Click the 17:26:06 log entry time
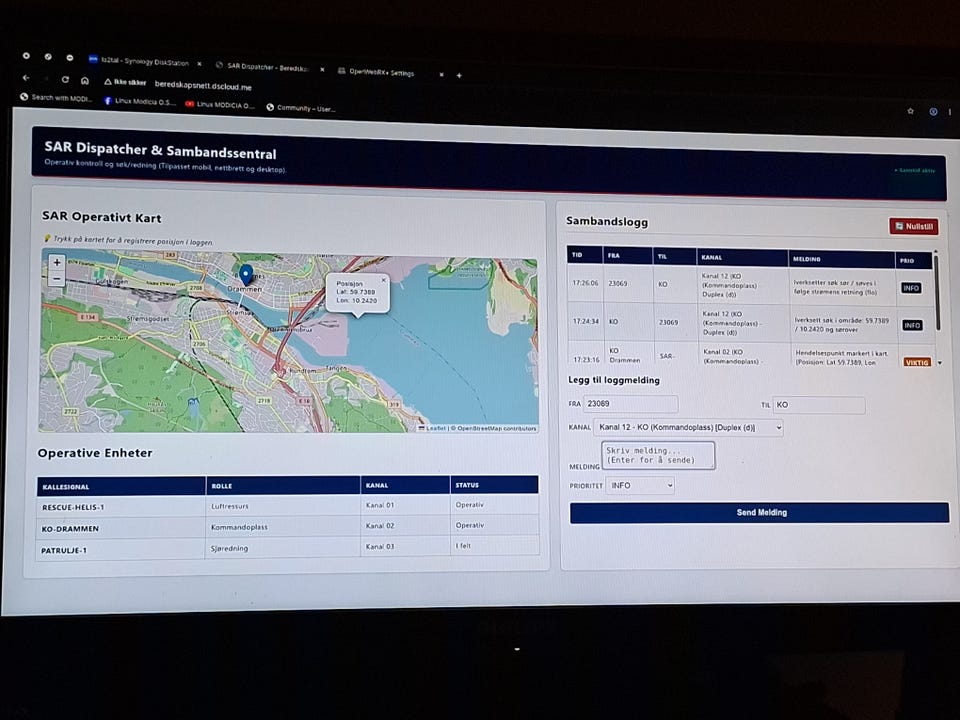Image resolution: width=960 pixels, height=720 pixels. (585, 283)
